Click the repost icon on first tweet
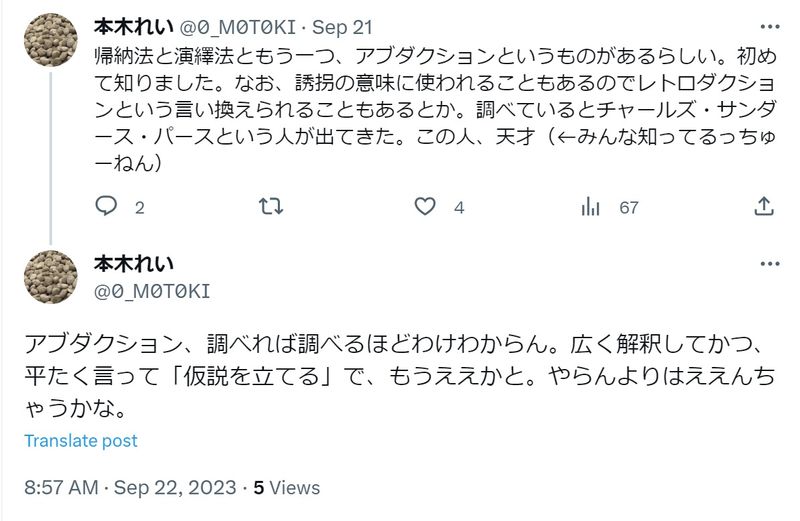The height and width of the screenshot is (521, 800). pyautogui.click(x=270, y=206)
